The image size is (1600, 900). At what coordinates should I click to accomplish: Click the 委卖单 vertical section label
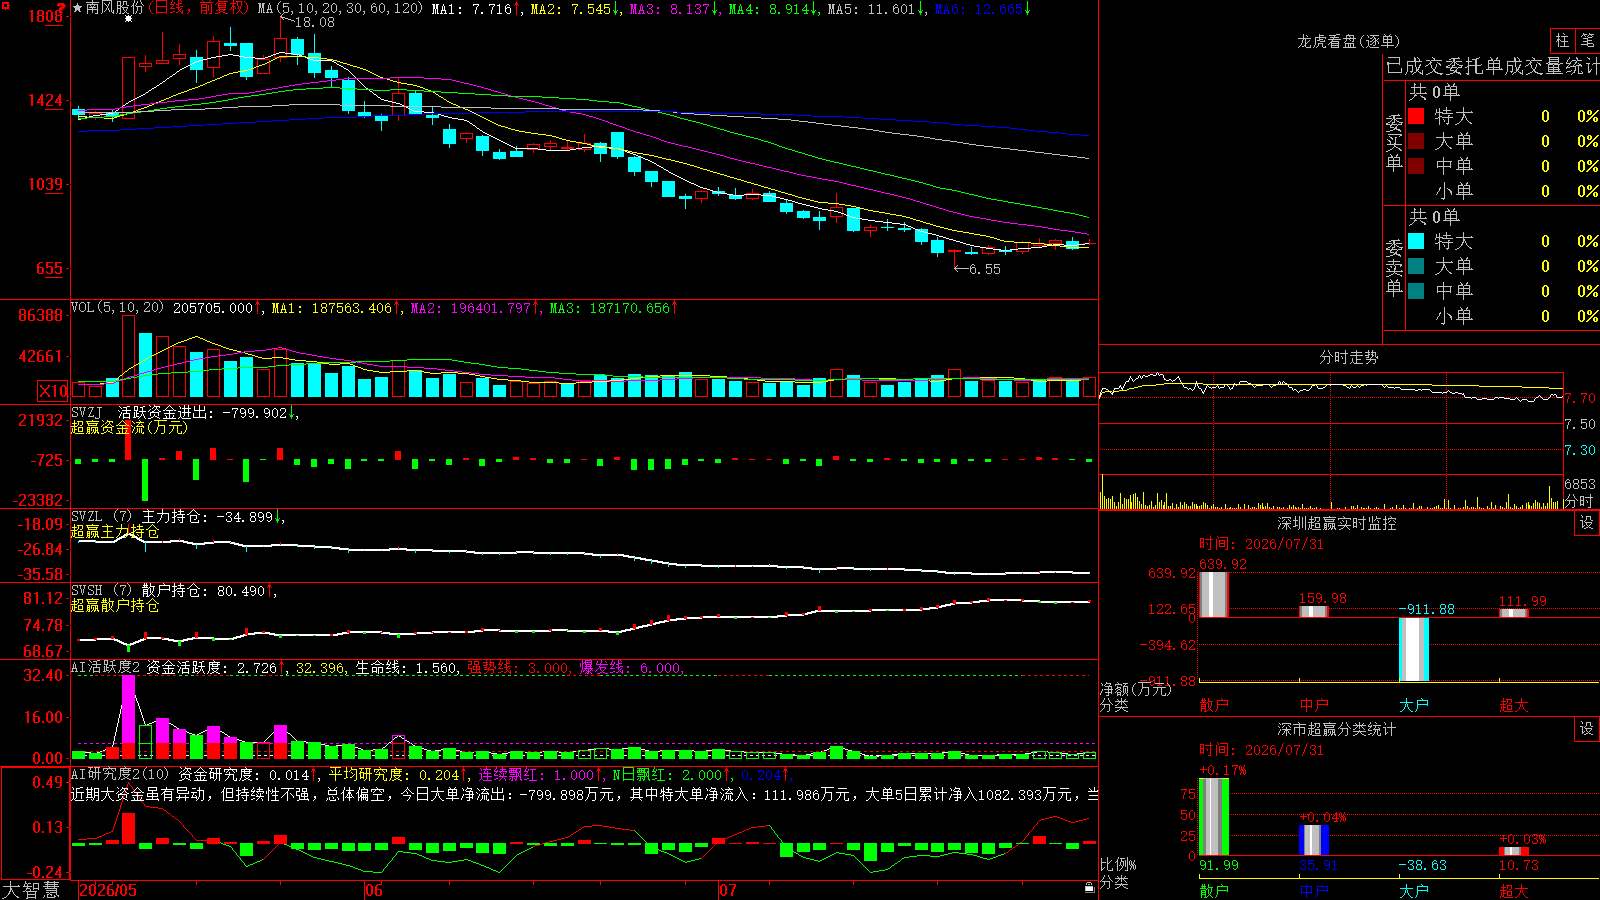(1394, 268)
